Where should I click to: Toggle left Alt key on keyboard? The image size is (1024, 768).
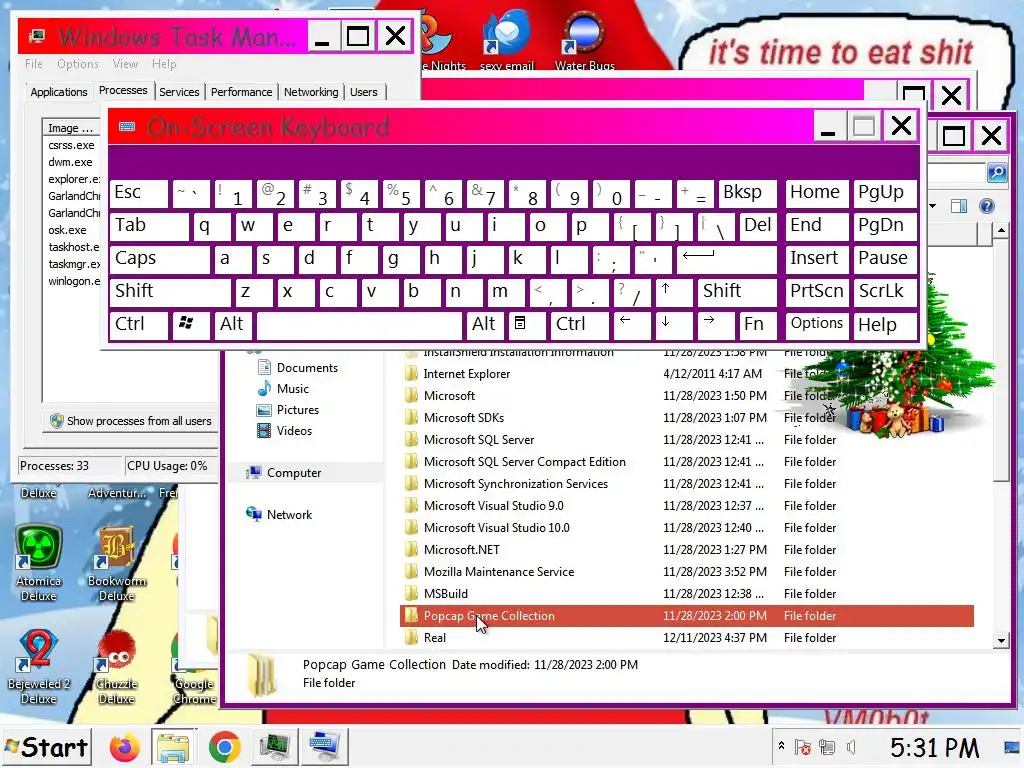tap(233, 325)
